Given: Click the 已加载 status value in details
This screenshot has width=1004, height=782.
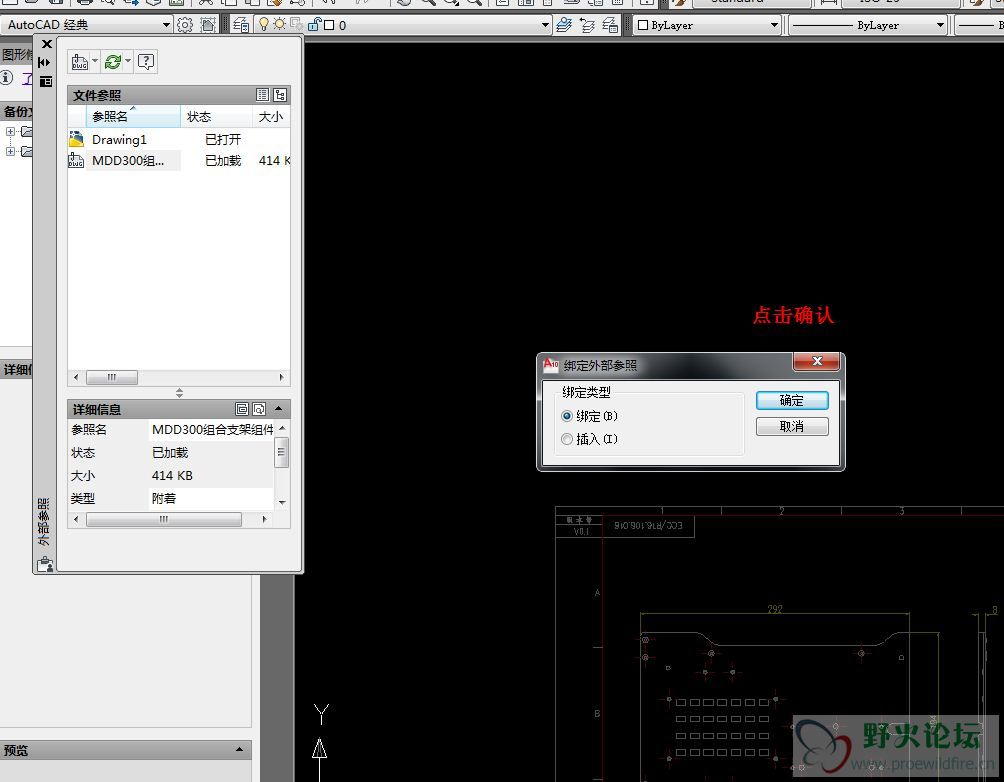Looking at the screenshot, I should coord(170,453).
